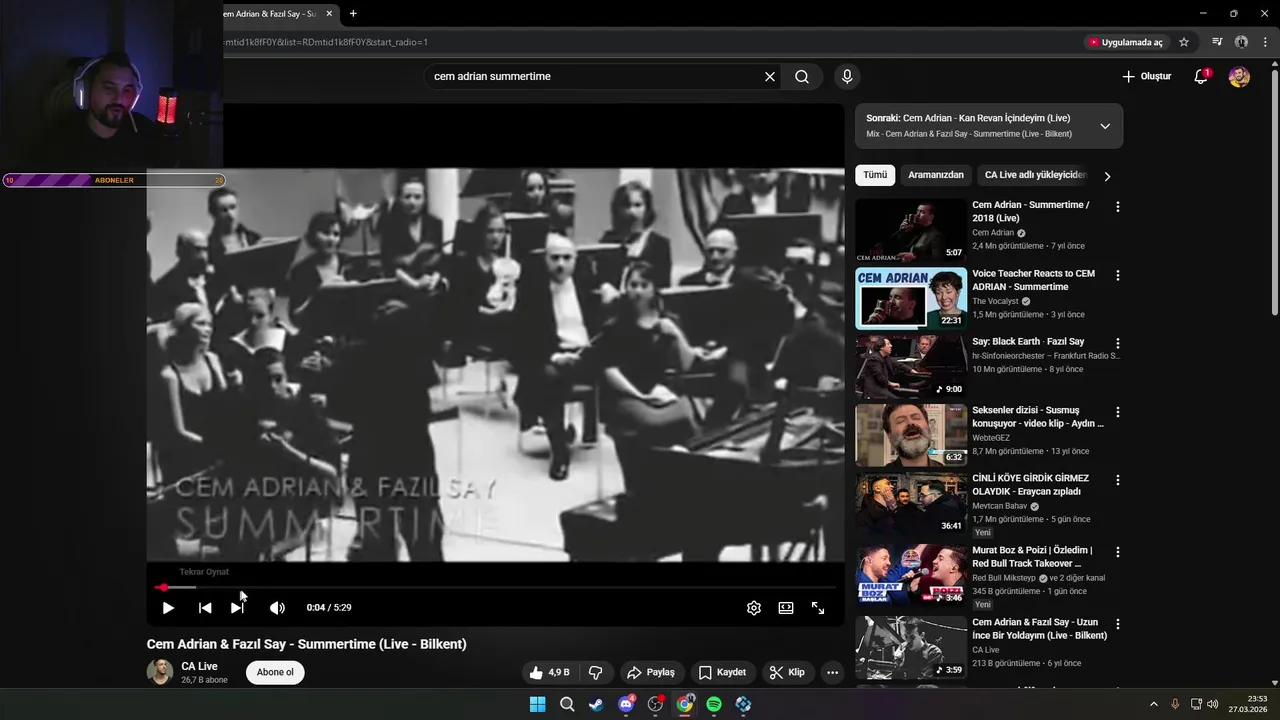Open options for Cem Adrian - Summertime / 2018 (Live)
The height and width of the screenshot is (720, 1280).
[1118, 207]
